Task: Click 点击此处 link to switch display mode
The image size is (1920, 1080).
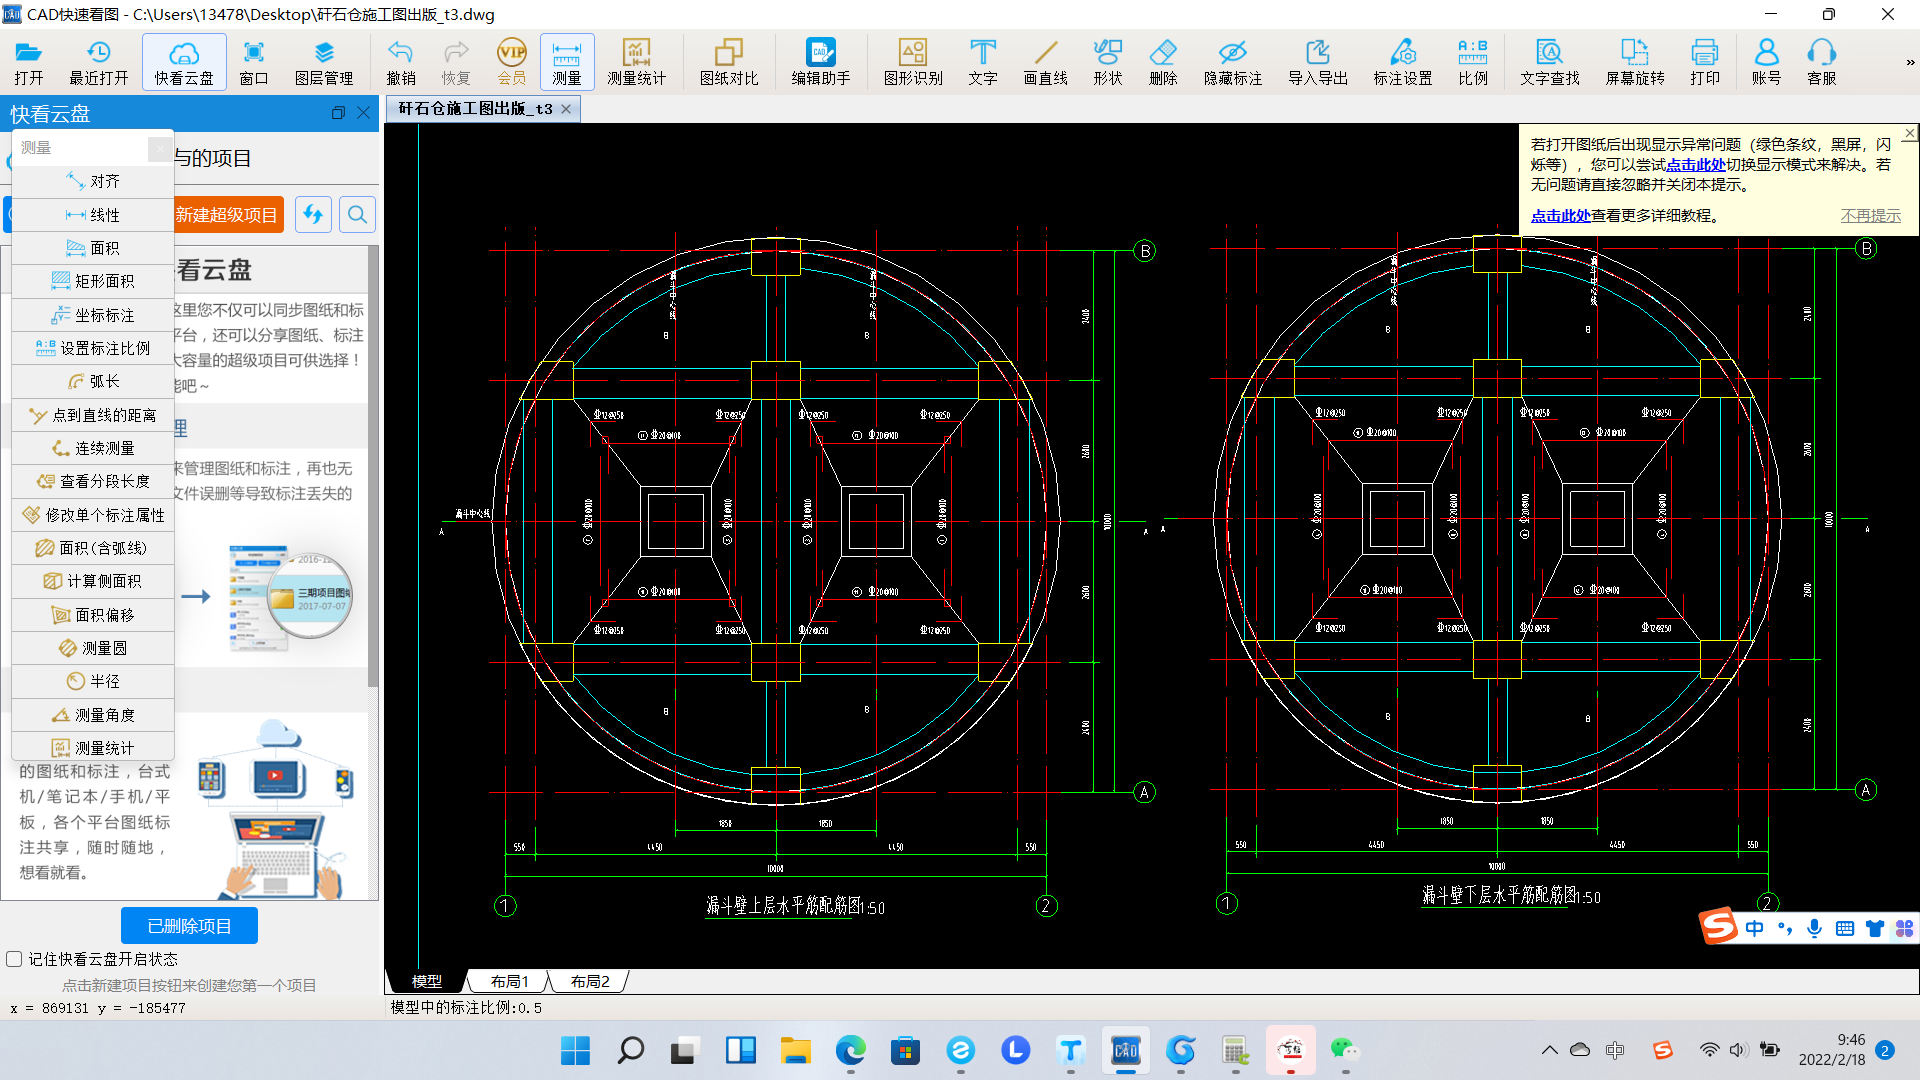Action: pyautogui.click(x=1695, y=165)
